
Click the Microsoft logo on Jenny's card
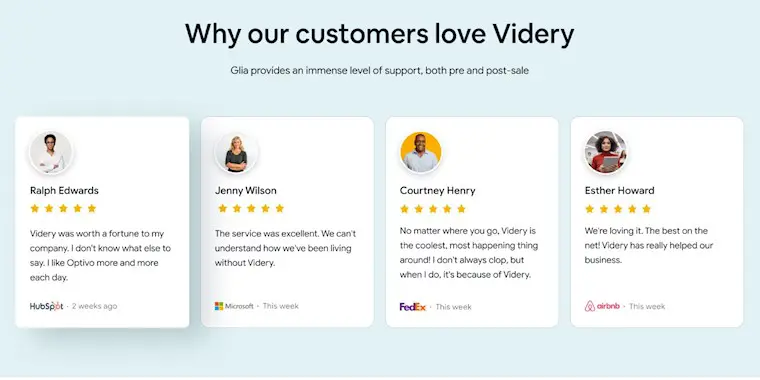coord(234,306)
